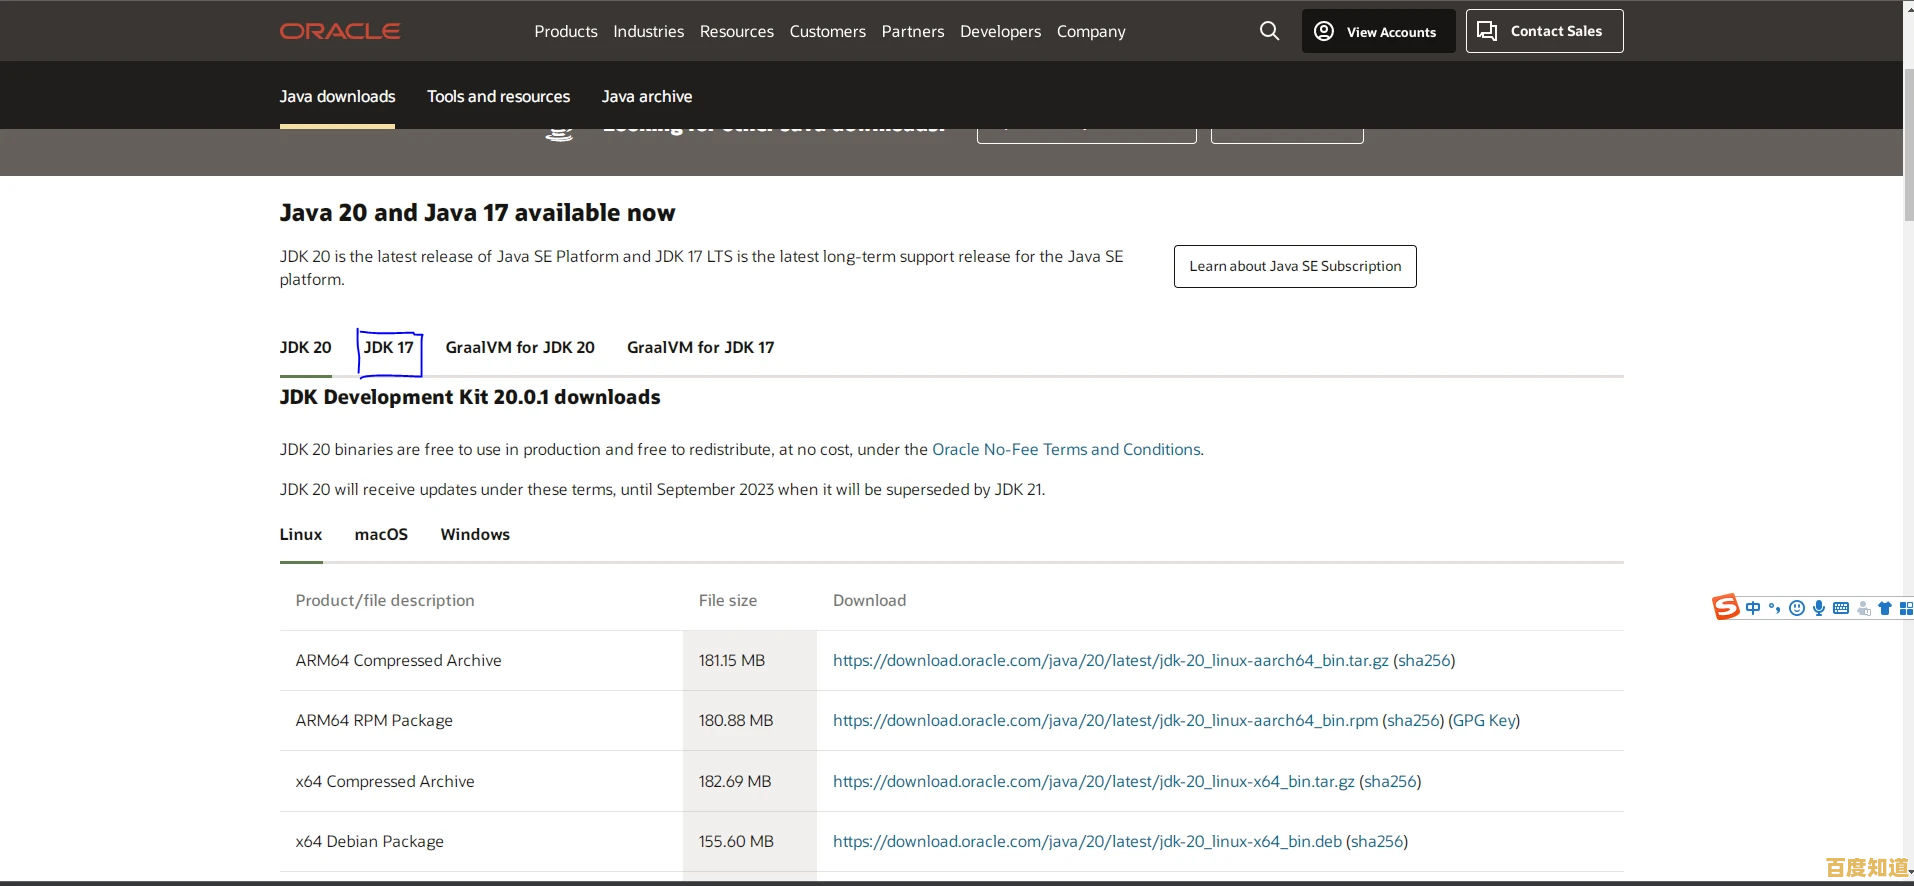Click the Sogou input method logo
The width and height of the screenshot is (1914, 886).
pos(1725,607)
